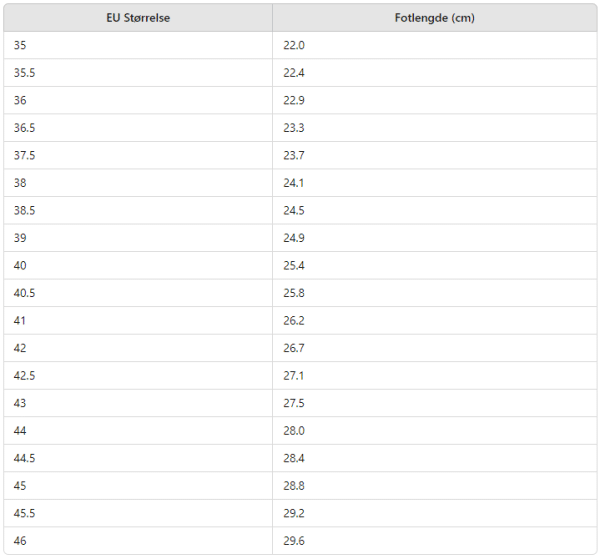Select the EU size 40.5 cell
The width and height of the screenshot is (600, 559).
click(25, 293)
